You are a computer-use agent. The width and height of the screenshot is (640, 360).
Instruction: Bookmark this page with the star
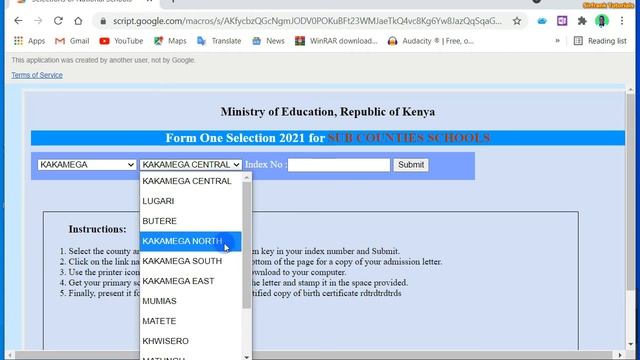tap(517, 21)
